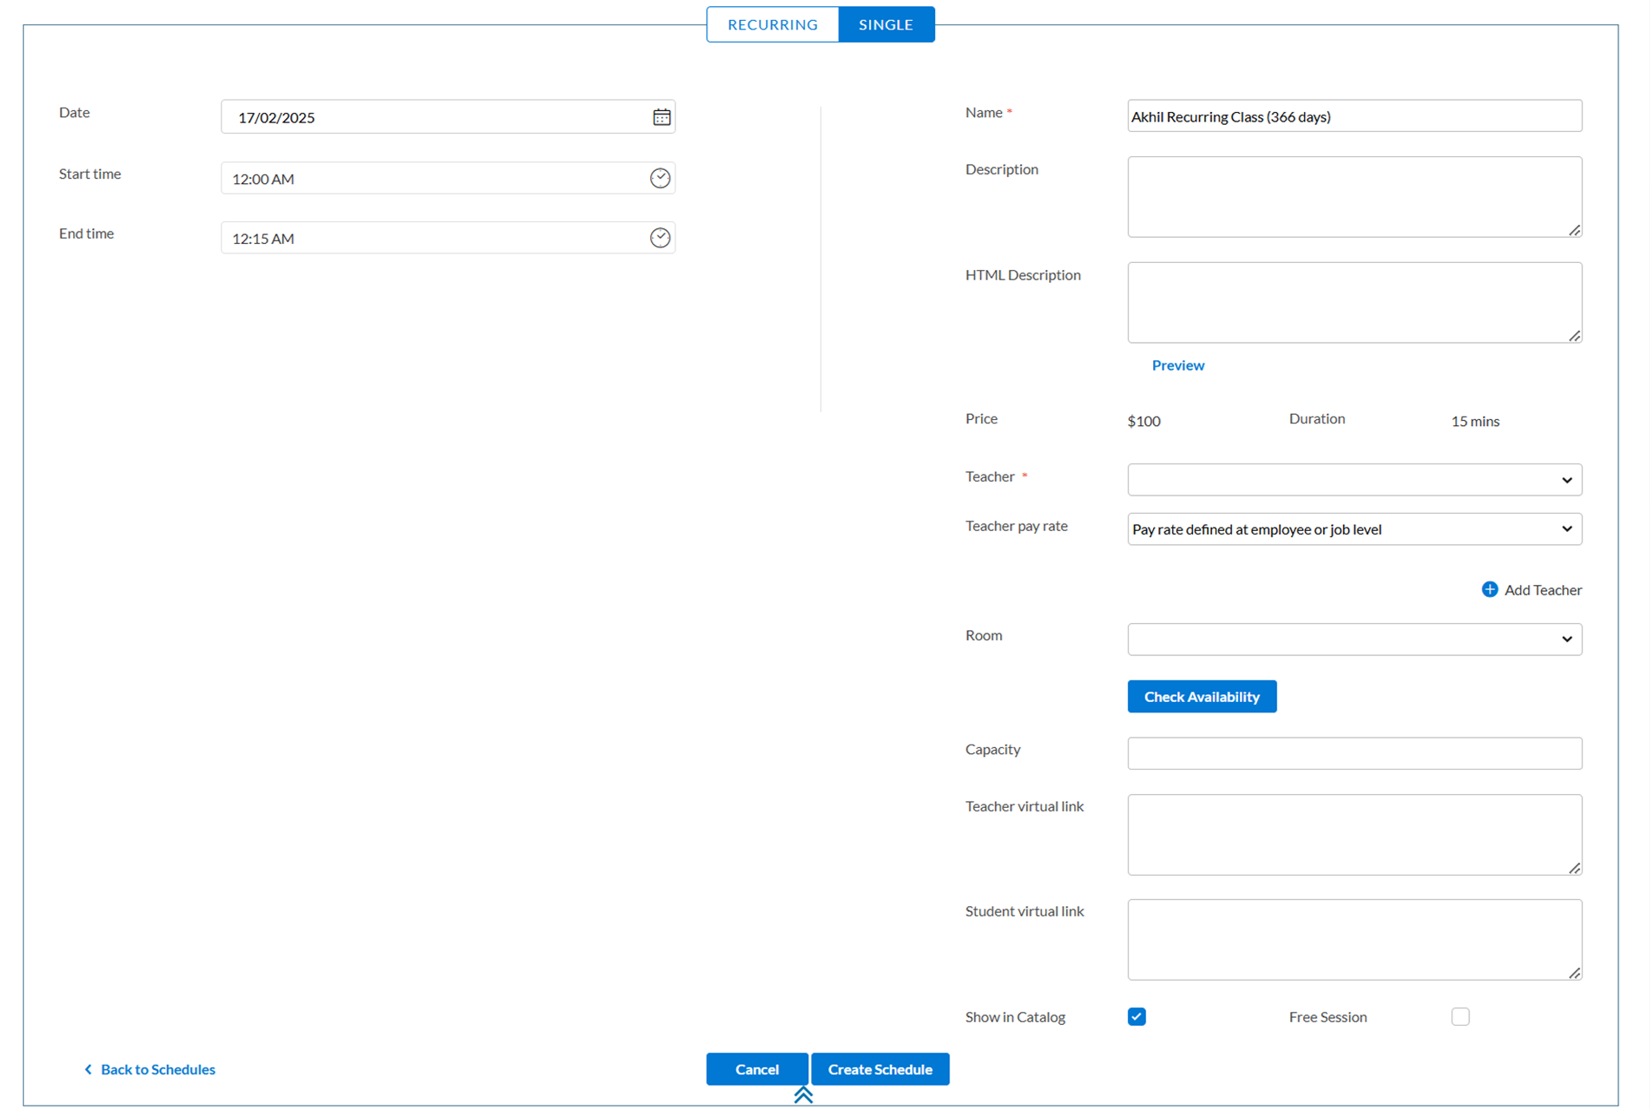Image resolution: width=1650 pixels, height=1108 pixels.
Task: Click the Check Availability button
Action: (1202, 696)
